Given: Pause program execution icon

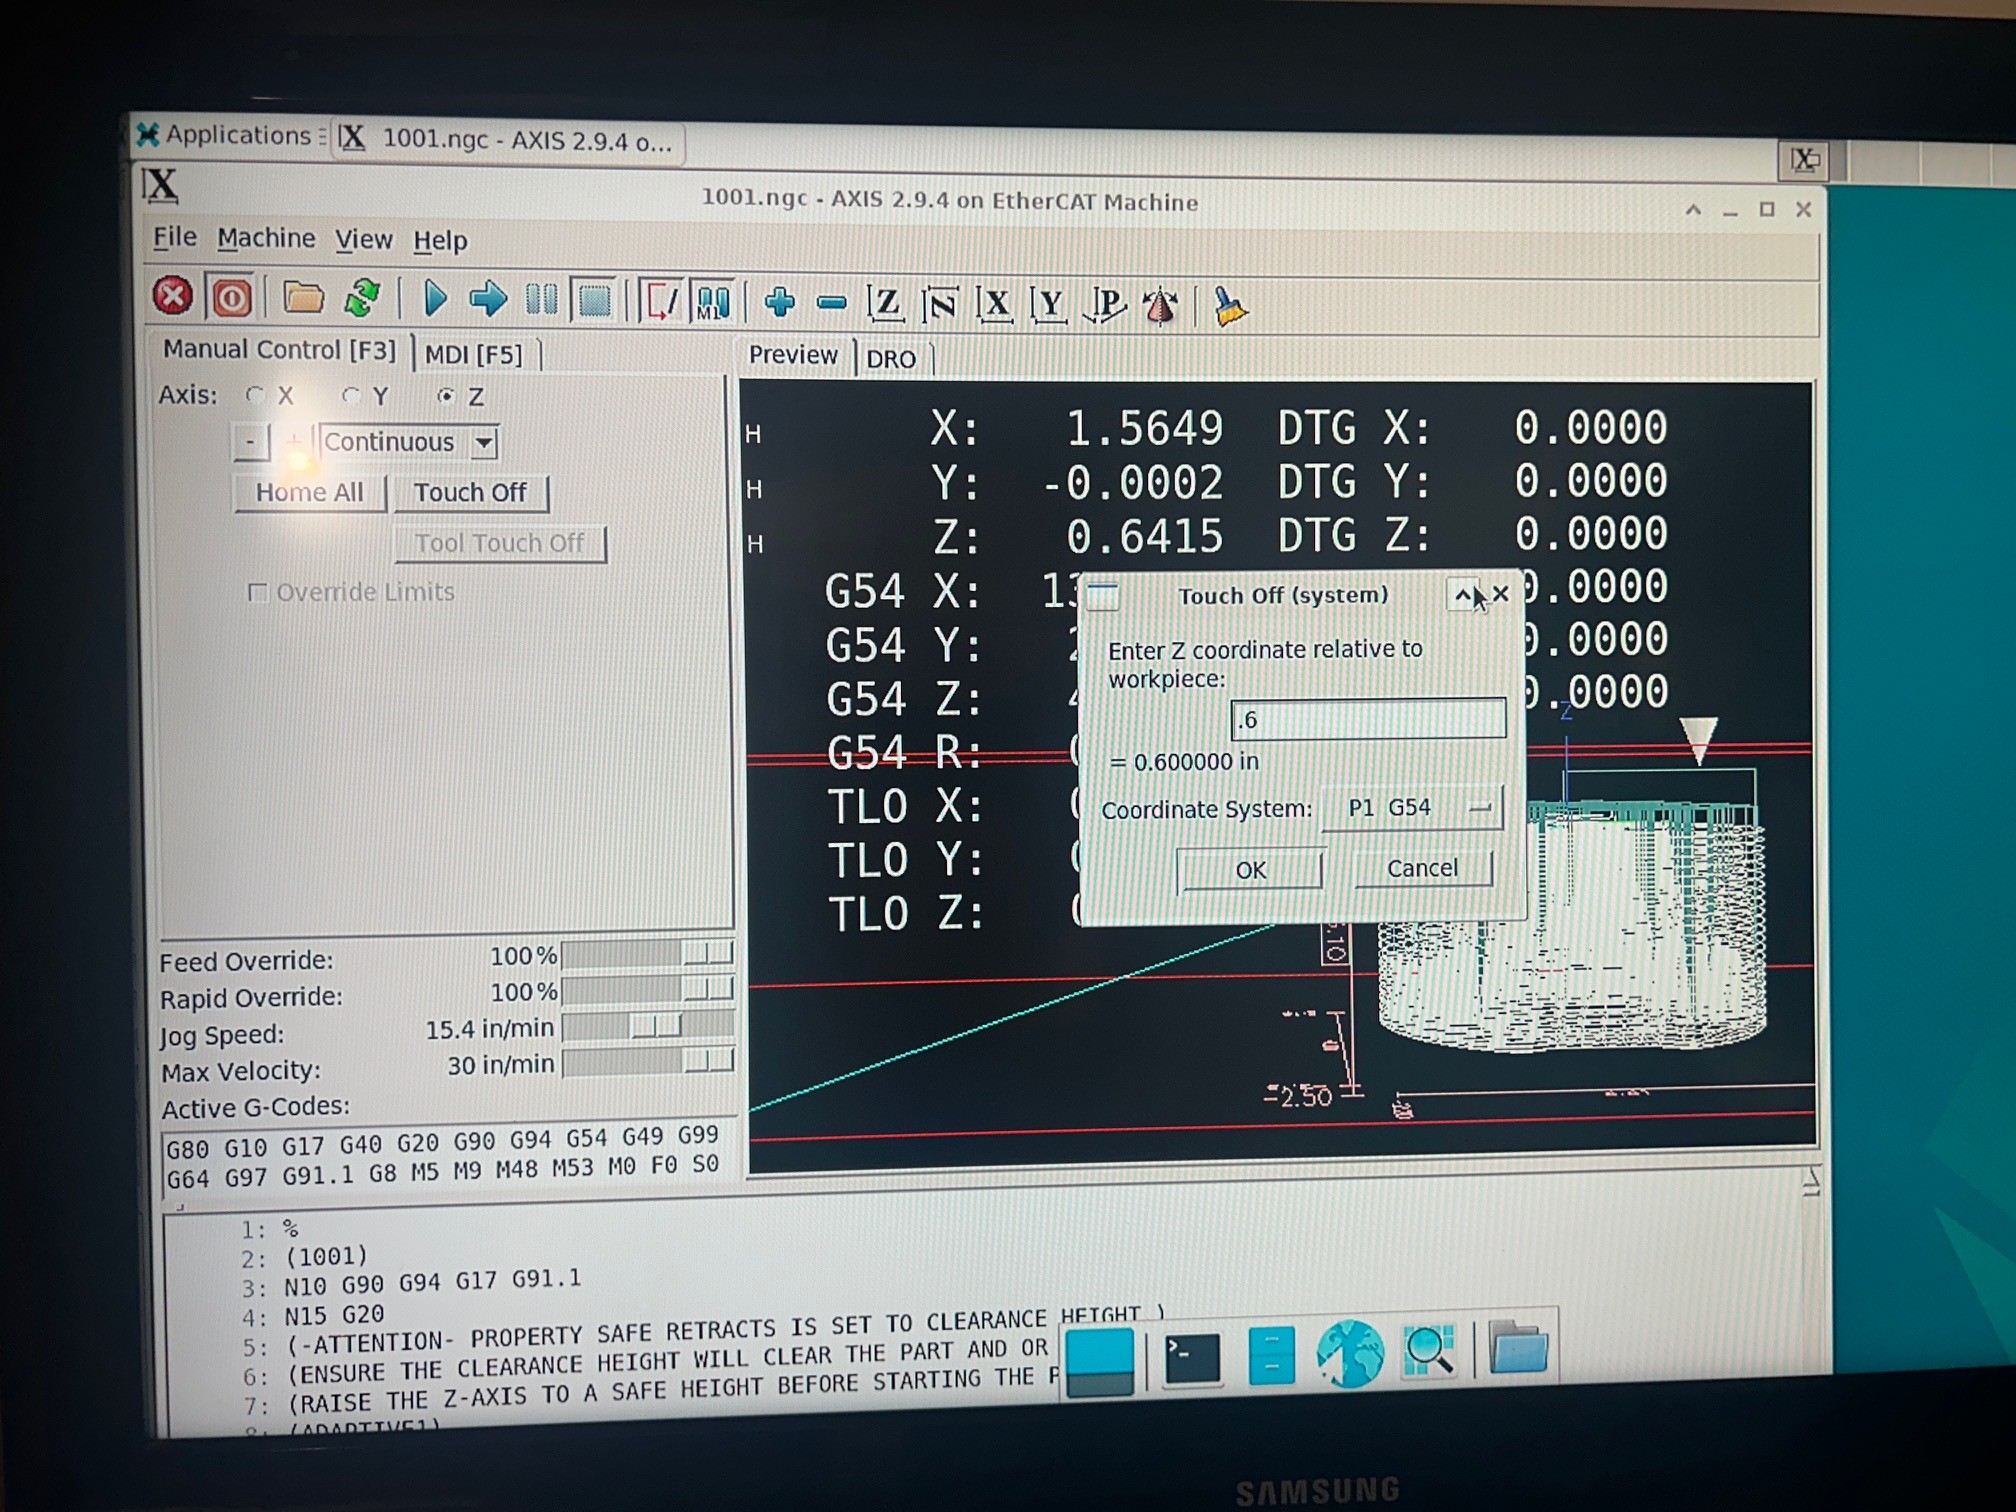Looking at the screenshot, I should click(541, 300).
